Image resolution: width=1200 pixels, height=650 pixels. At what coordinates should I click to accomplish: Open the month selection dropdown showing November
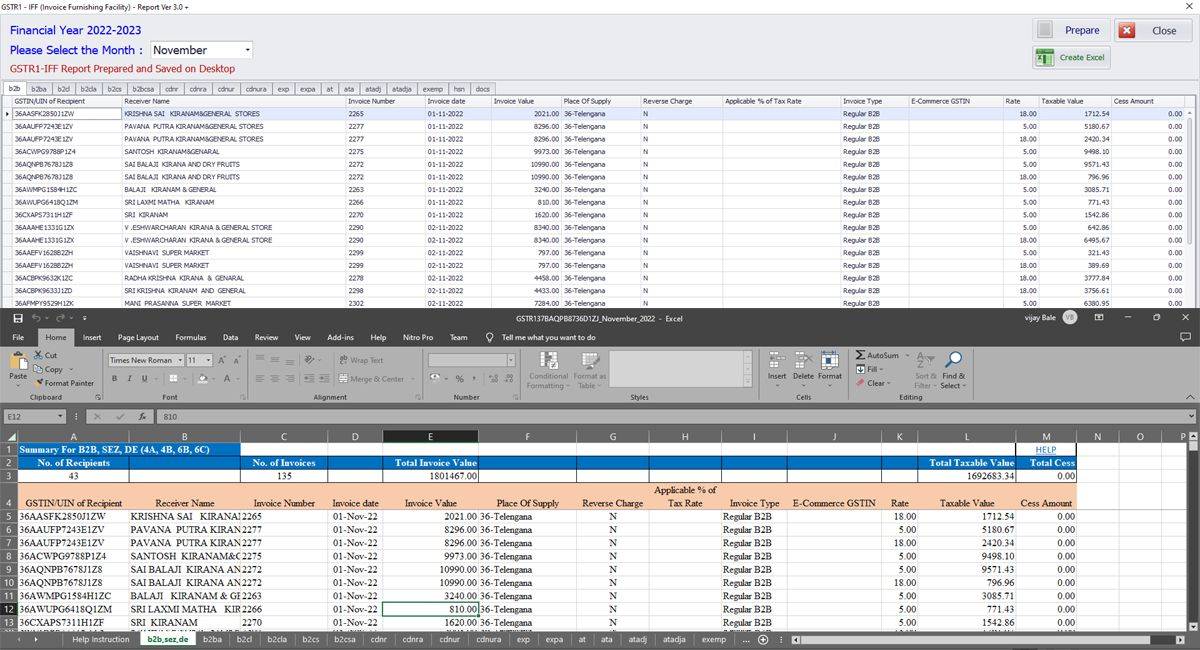coord(247,50)
